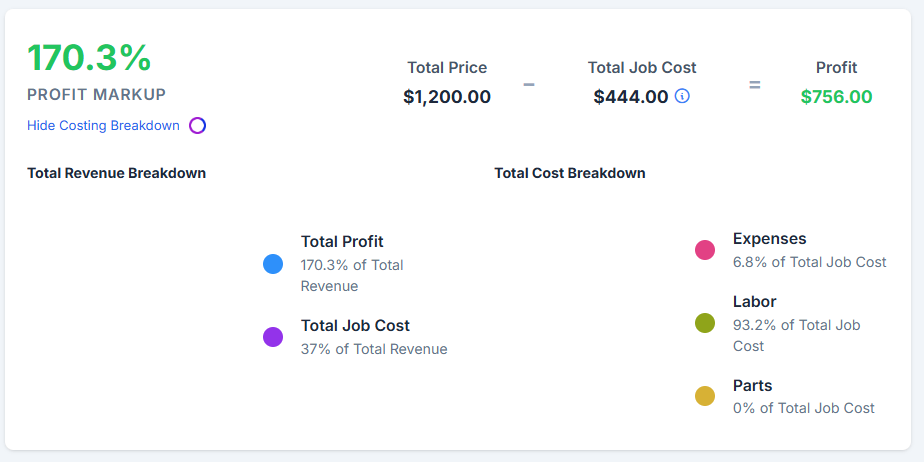Image resolution: width=924 pixels, height=462 pixels.
Task: Click the 170.3% profit markup figure
Action: point(89,58)
